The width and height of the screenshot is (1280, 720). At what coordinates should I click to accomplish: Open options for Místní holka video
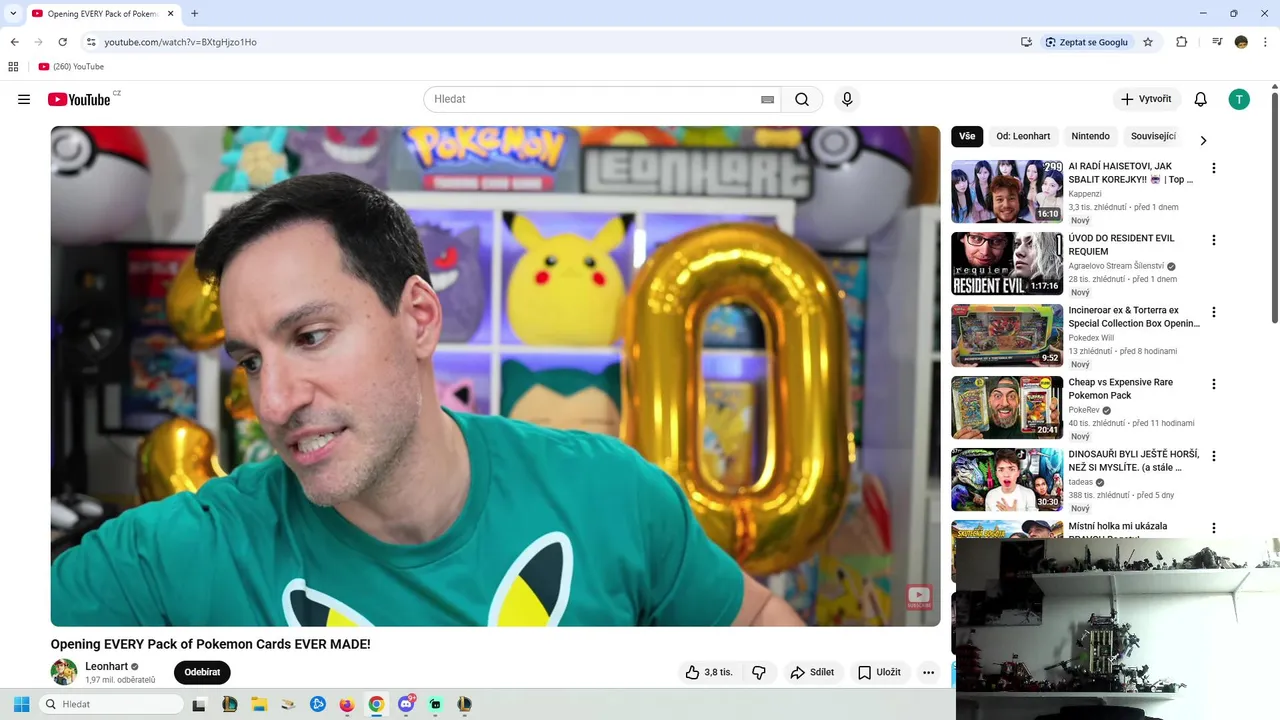pos(1214,528)
